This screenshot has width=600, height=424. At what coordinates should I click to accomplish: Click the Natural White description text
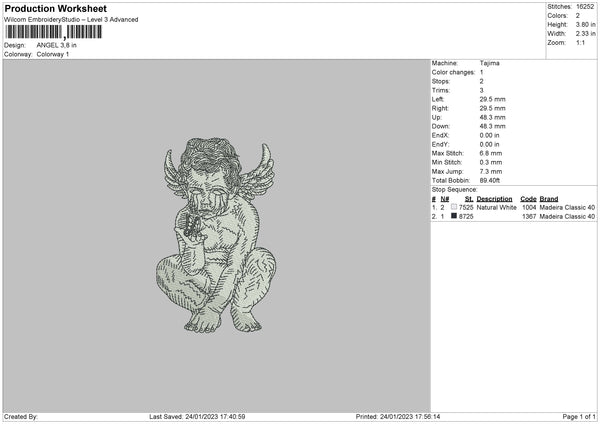coord(497,208)
